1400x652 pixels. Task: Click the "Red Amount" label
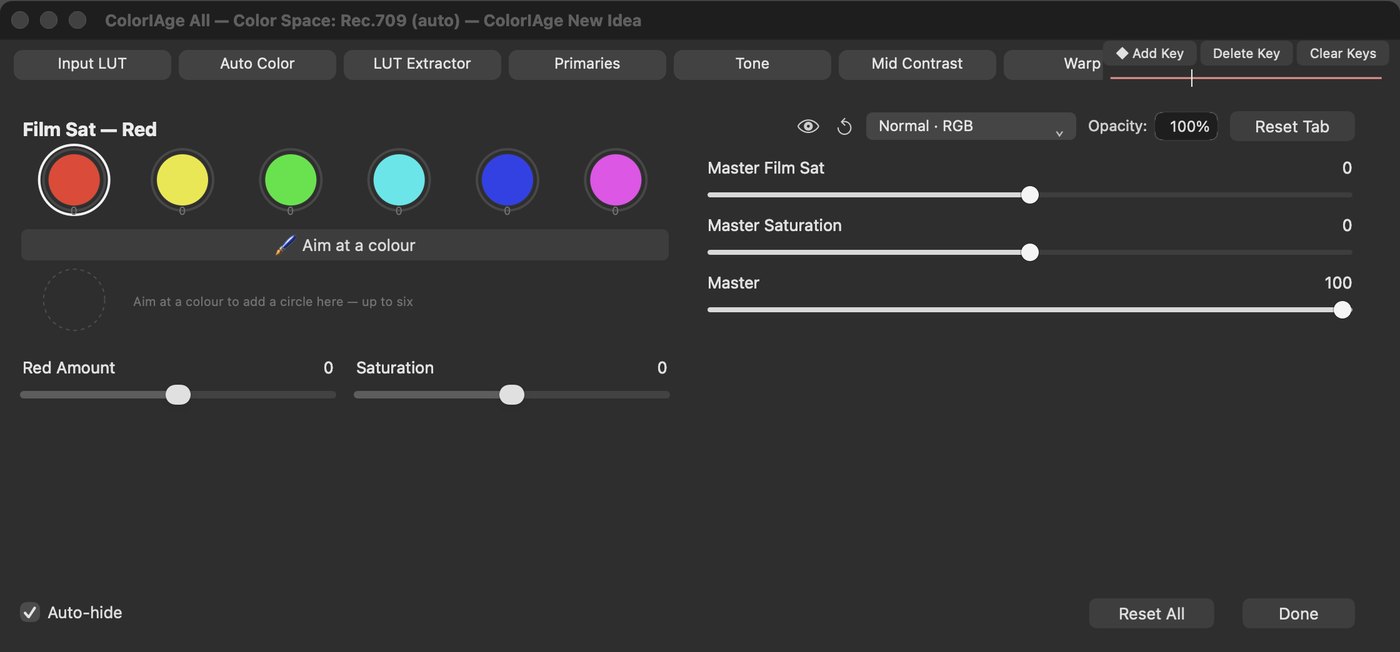[69, 368]
